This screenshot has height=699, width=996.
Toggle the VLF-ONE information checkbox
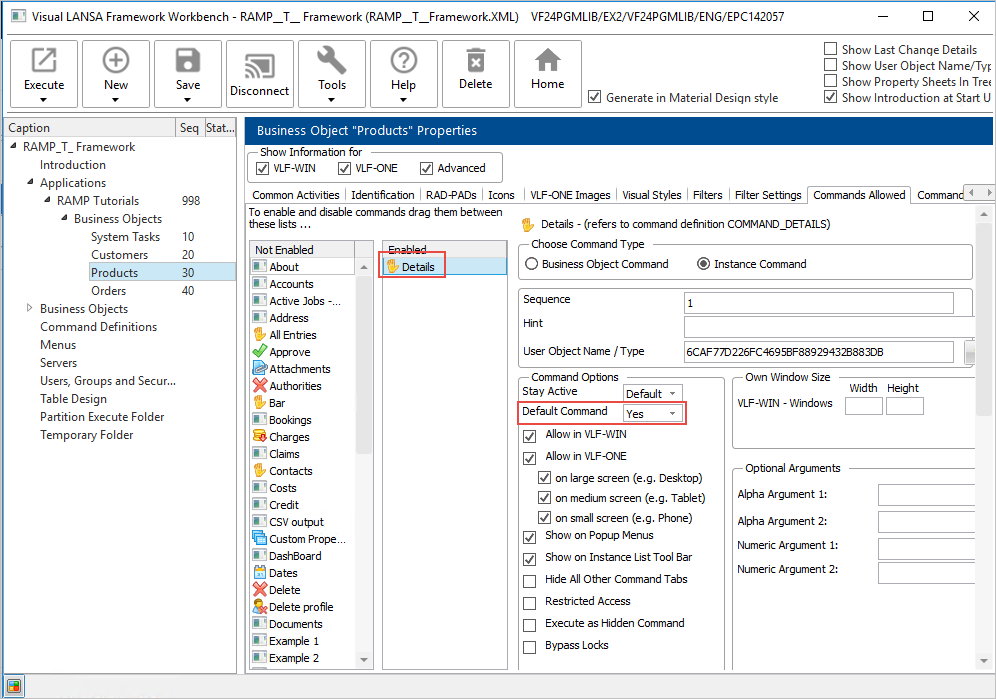click(344, 168)
